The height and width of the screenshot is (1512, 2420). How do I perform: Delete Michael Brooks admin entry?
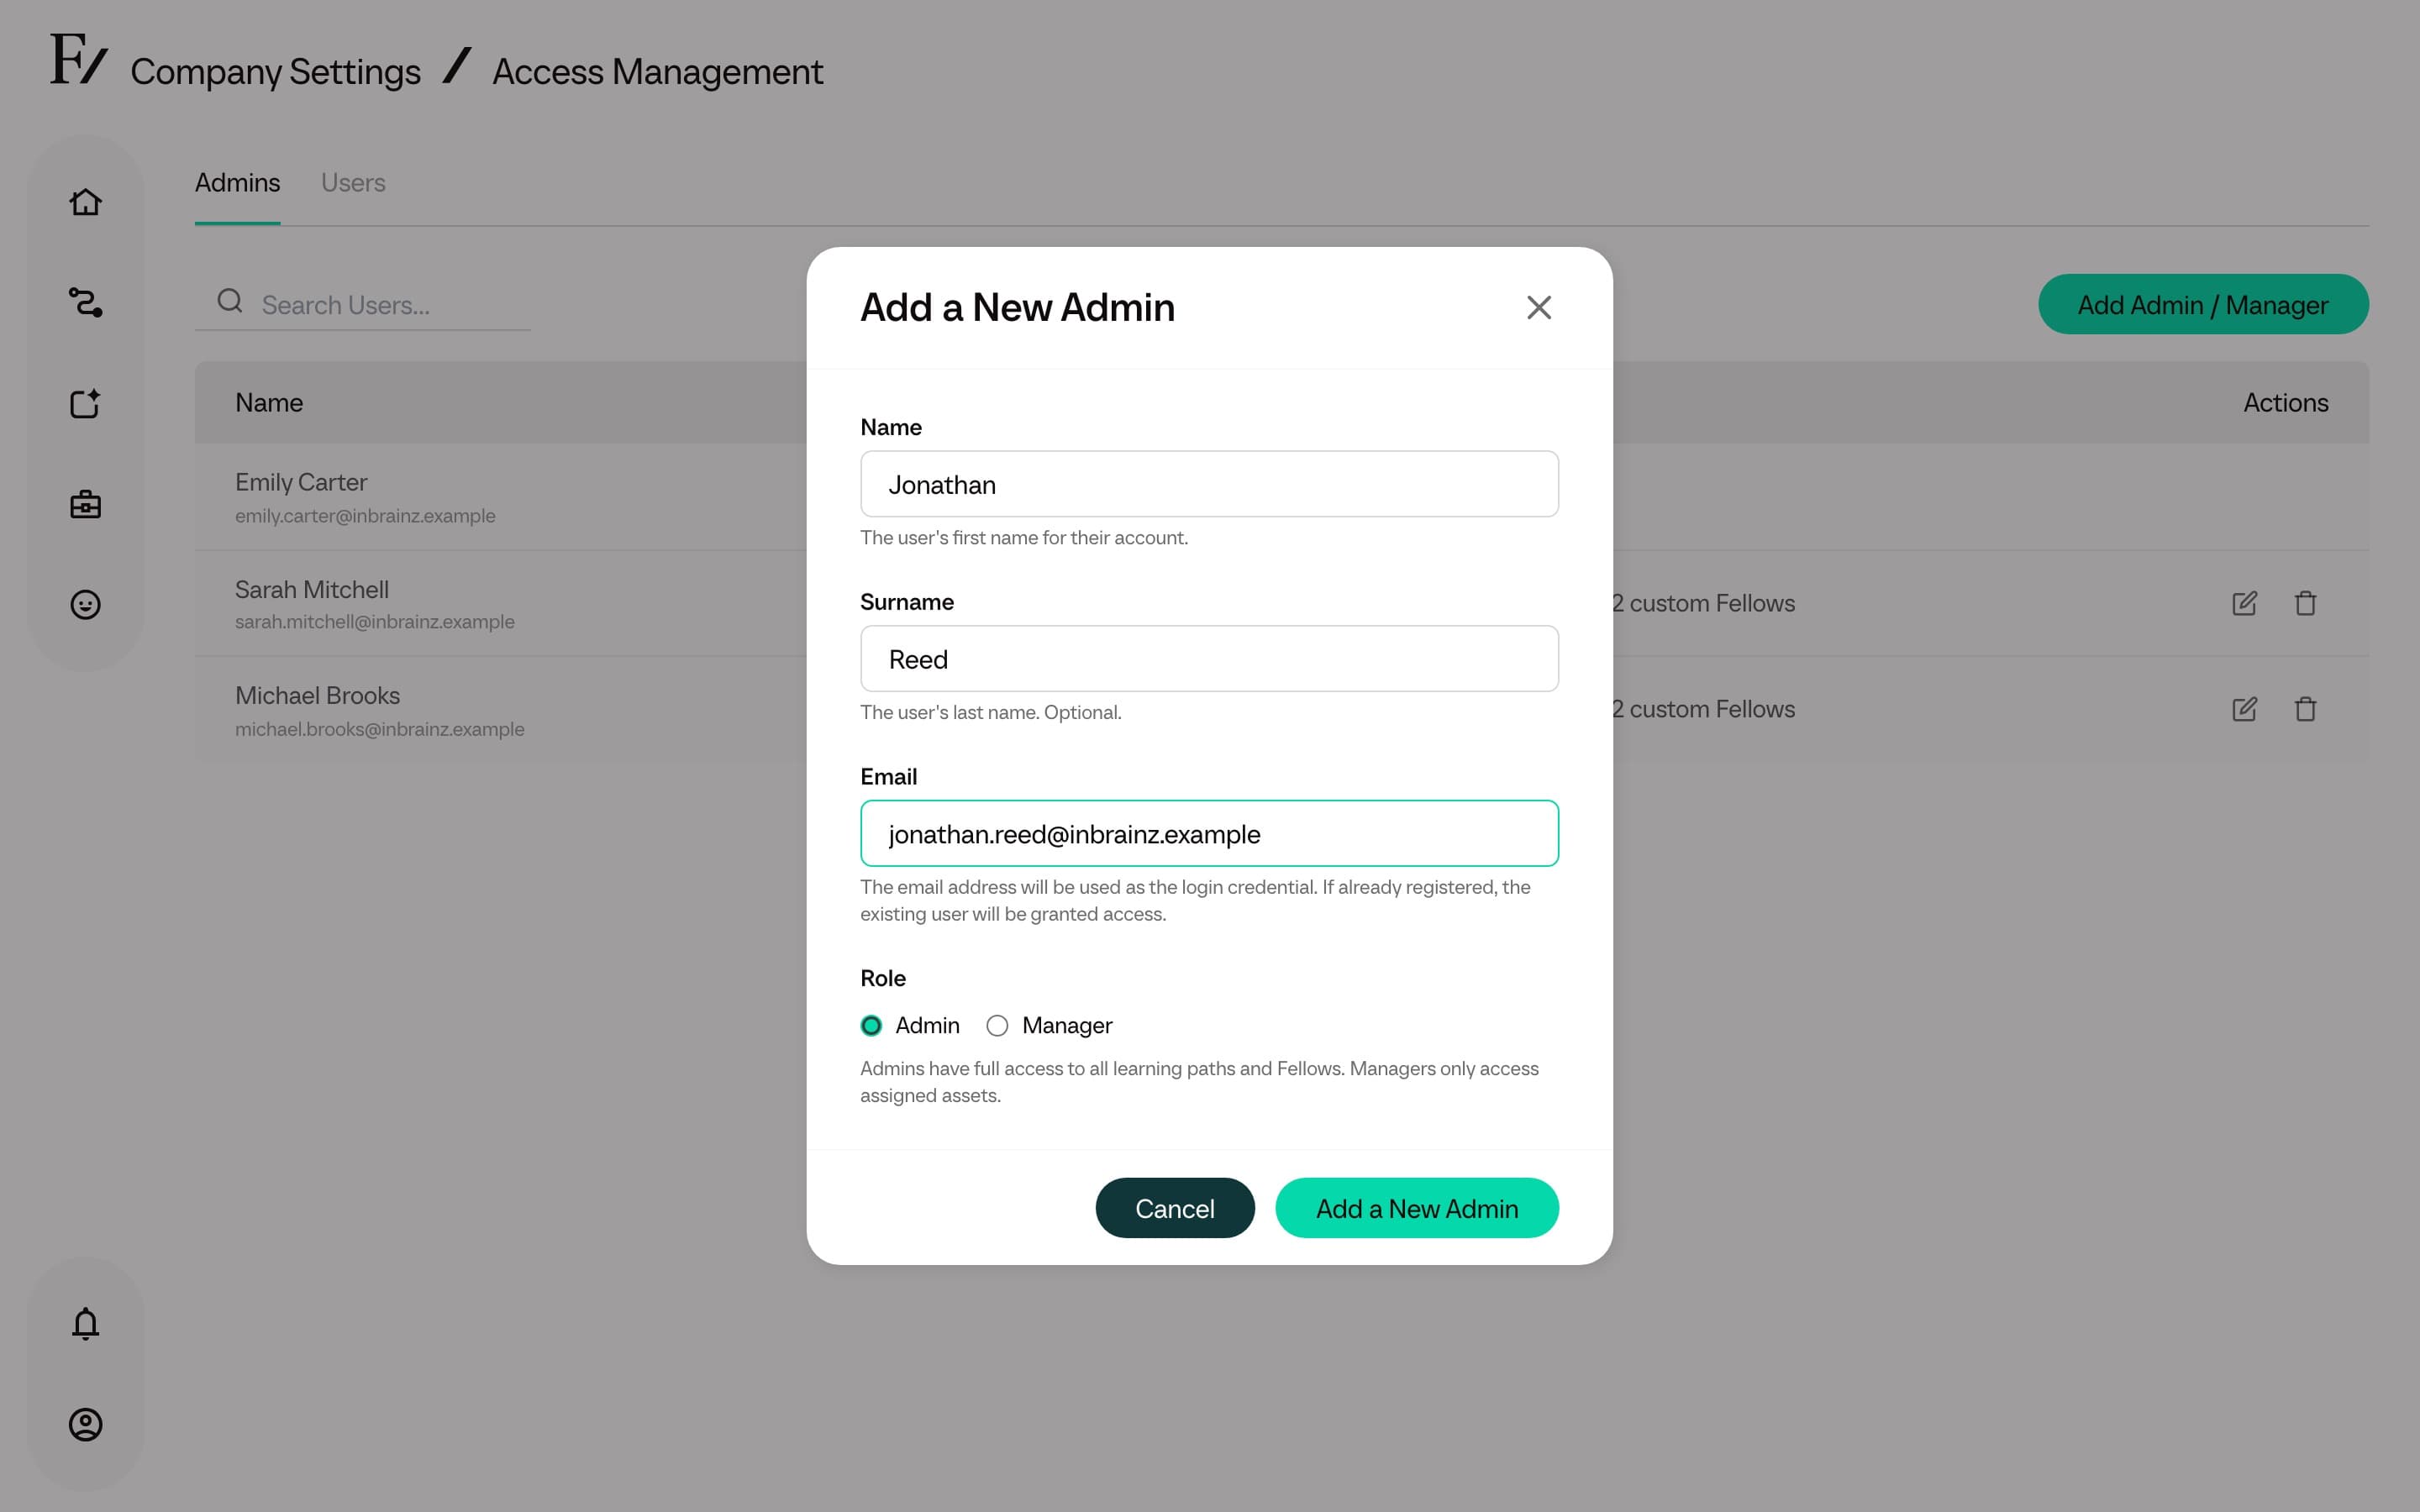(2305, 709)
